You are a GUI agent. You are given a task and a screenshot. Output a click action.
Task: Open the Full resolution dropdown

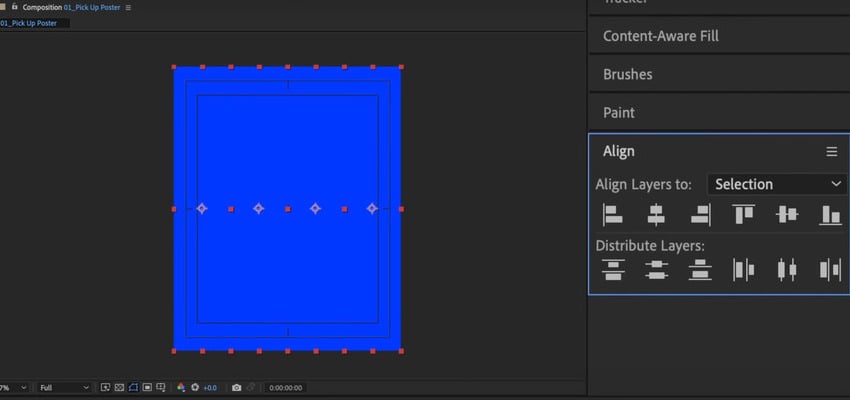tap(63, 388)
